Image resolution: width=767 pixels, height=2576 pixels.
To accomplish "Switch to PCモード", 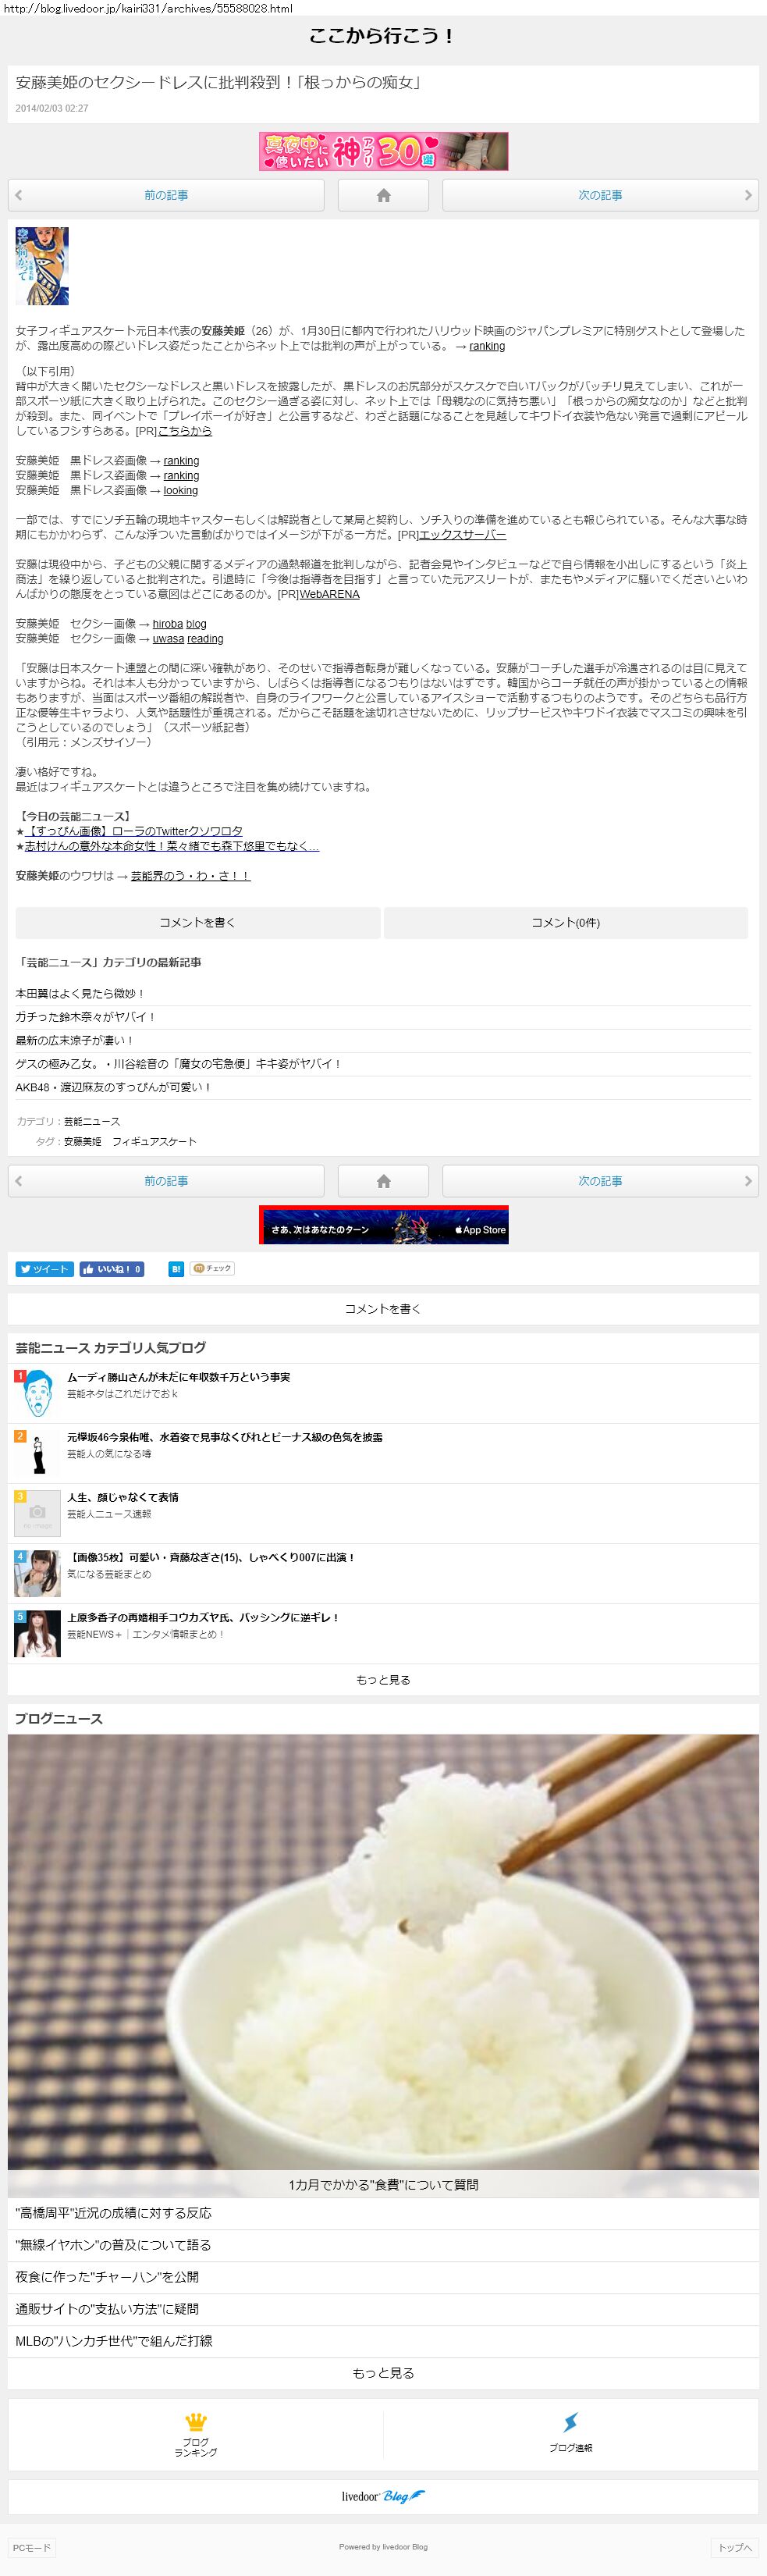I will click(x=31, y=2547).
